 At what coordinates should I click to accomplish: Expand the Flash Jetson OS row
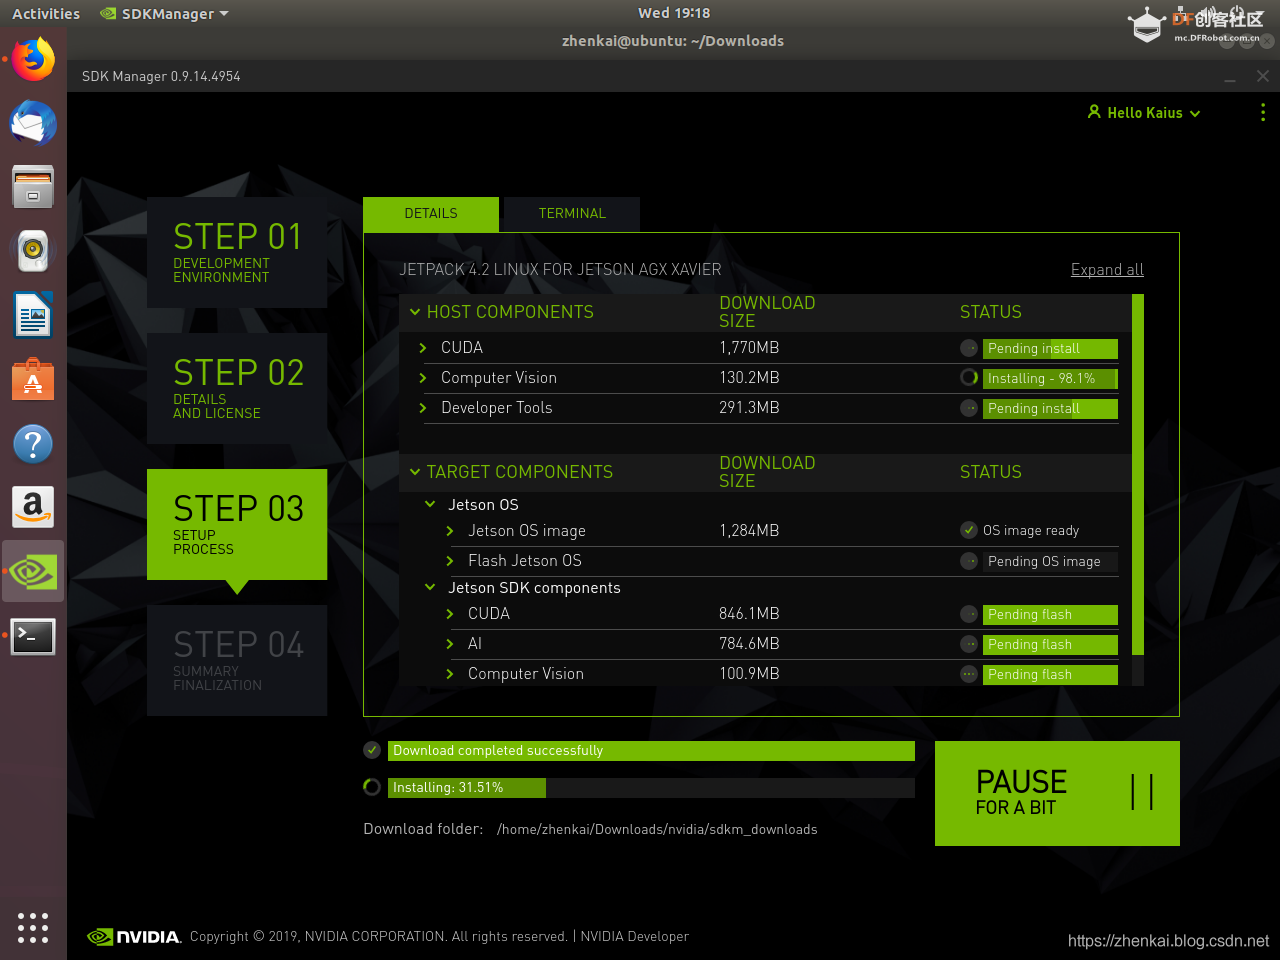tap(450, 561)
